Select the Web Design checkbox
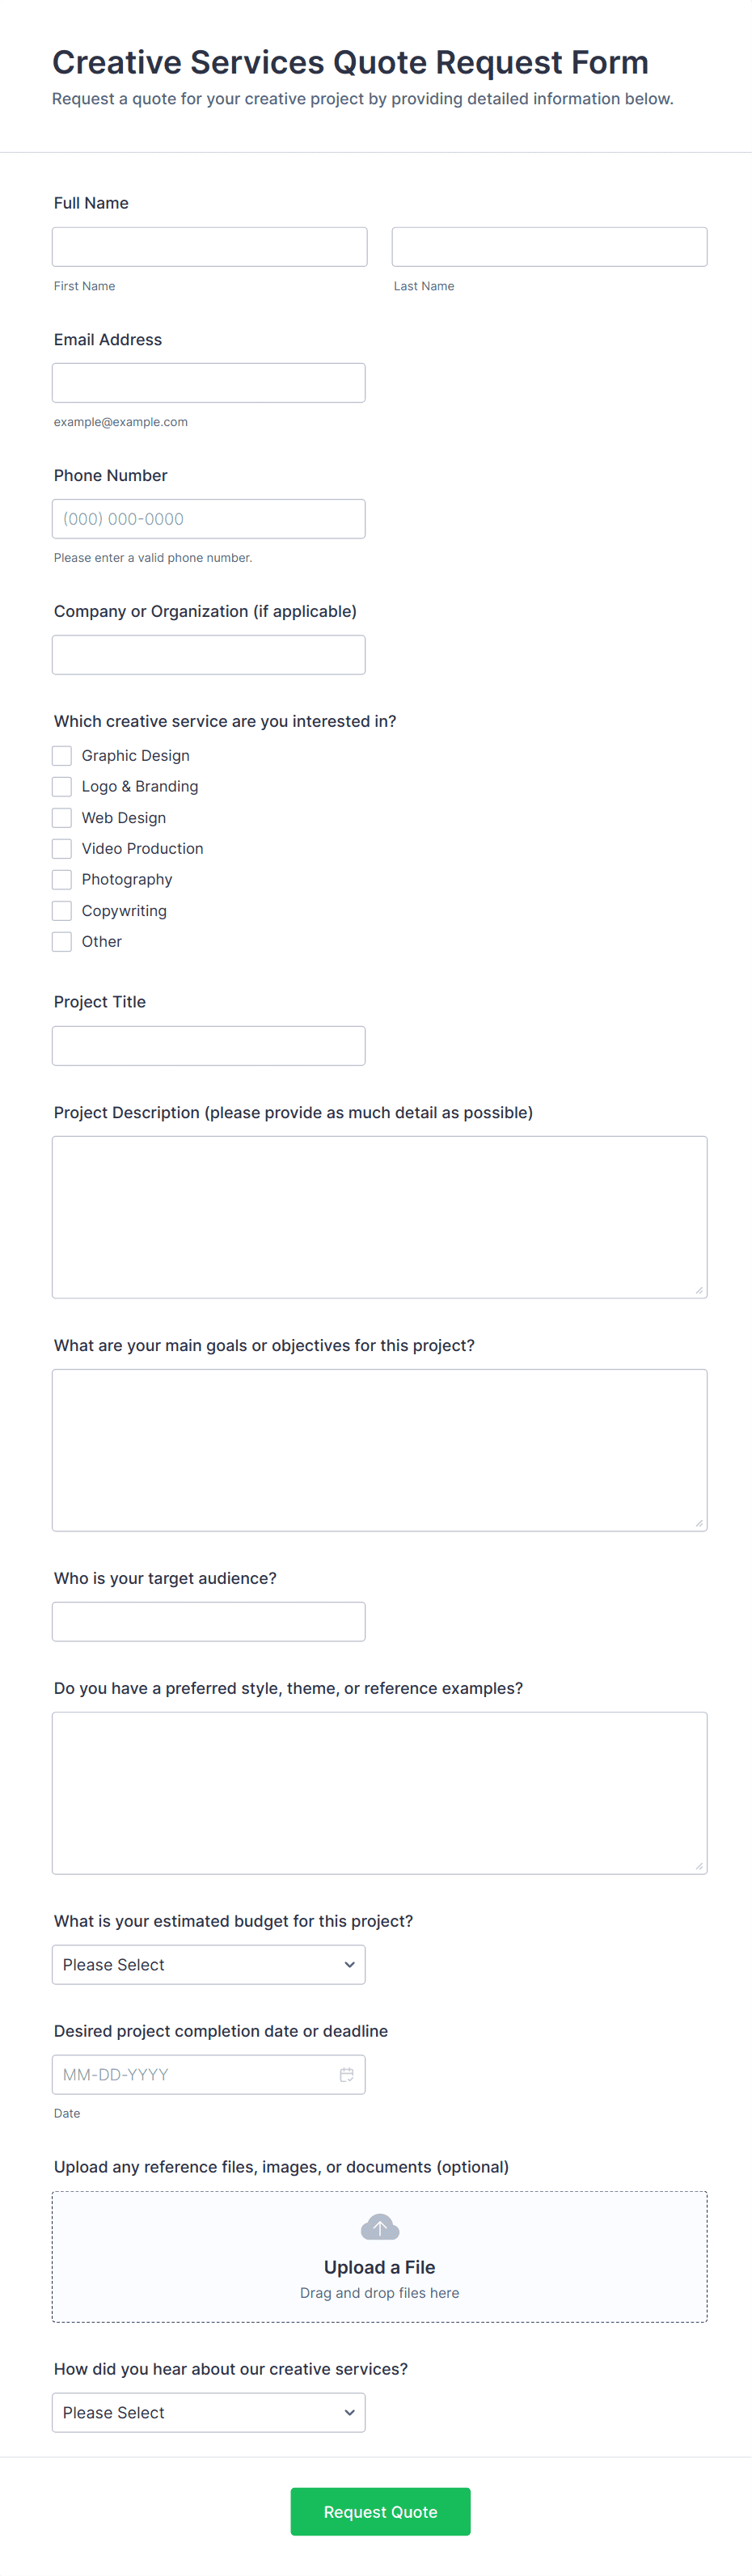 (62, 818)
